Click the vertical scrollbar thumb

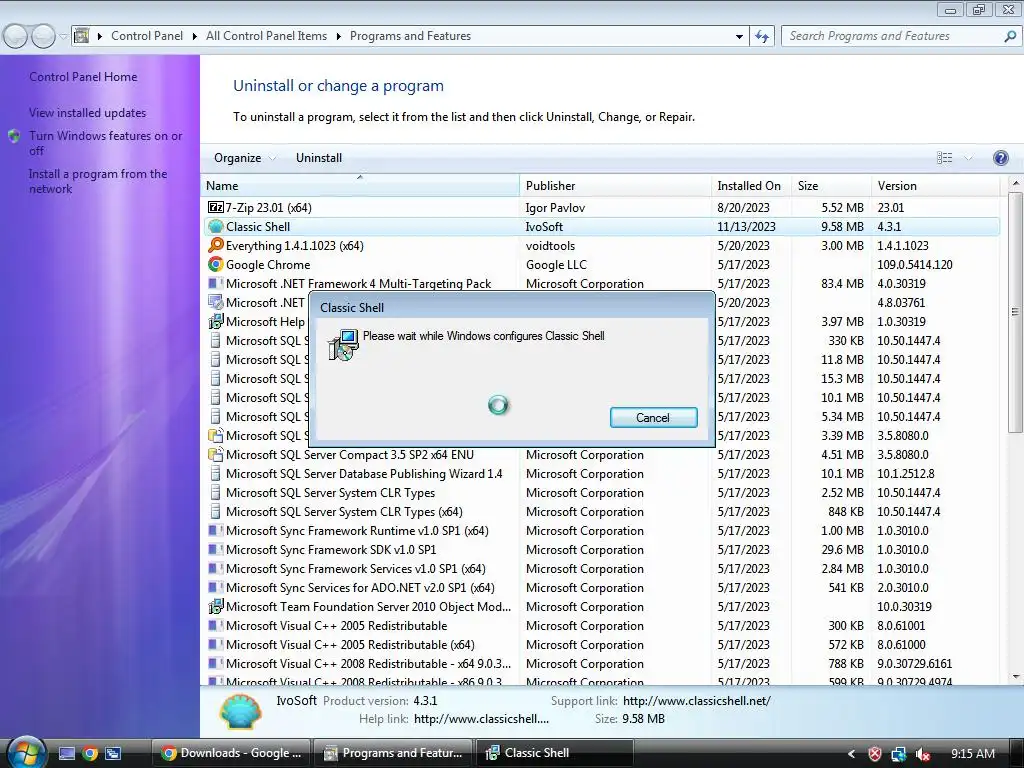1015,313
